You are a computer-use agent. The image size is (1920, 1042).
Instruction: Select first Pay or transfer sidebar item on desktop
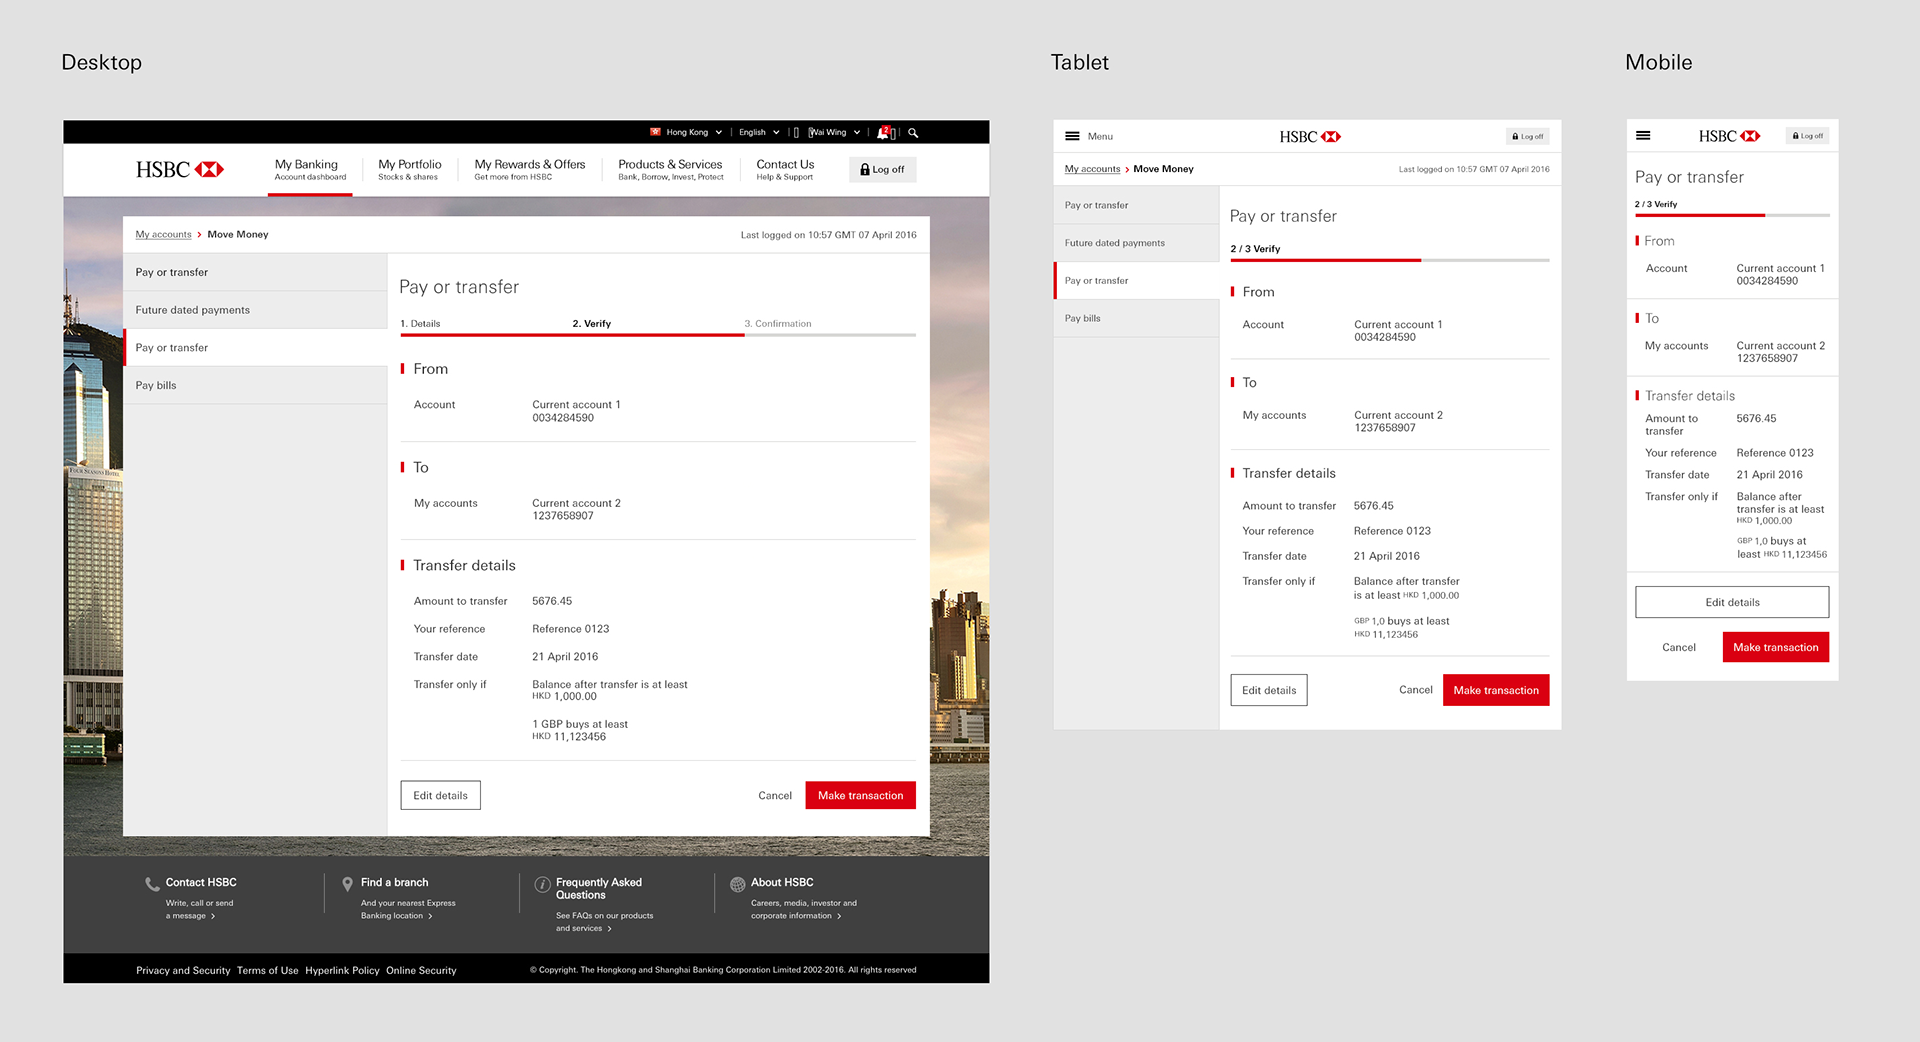(x=255, y=272)
